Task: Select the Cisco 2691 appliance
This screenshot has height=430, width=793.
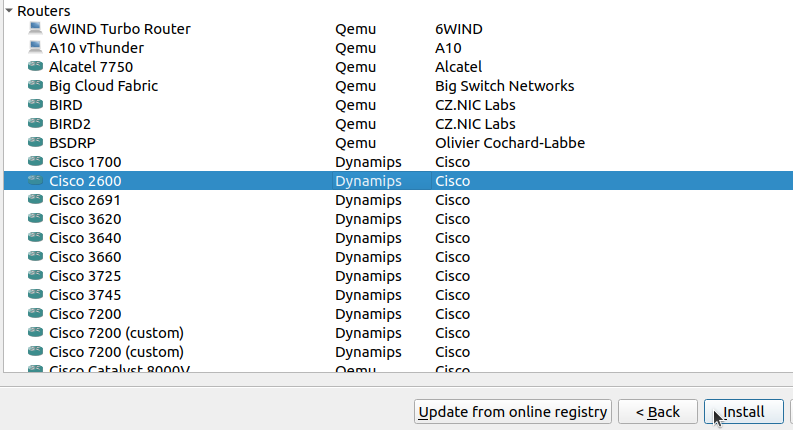Action: point(85,200)
